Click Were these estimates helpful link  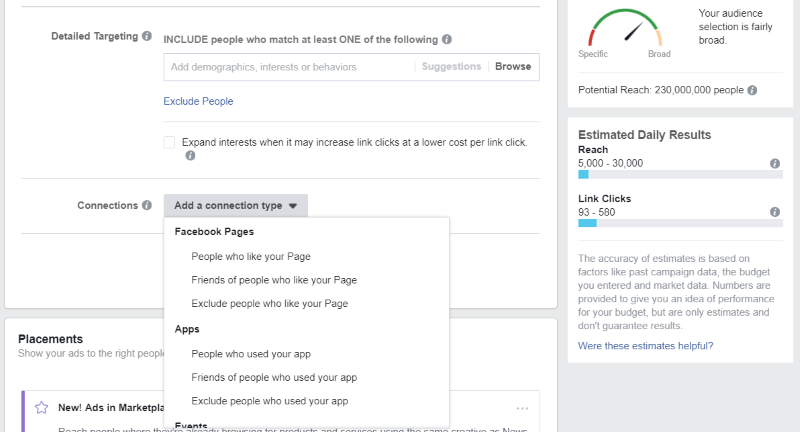[645, 346]
